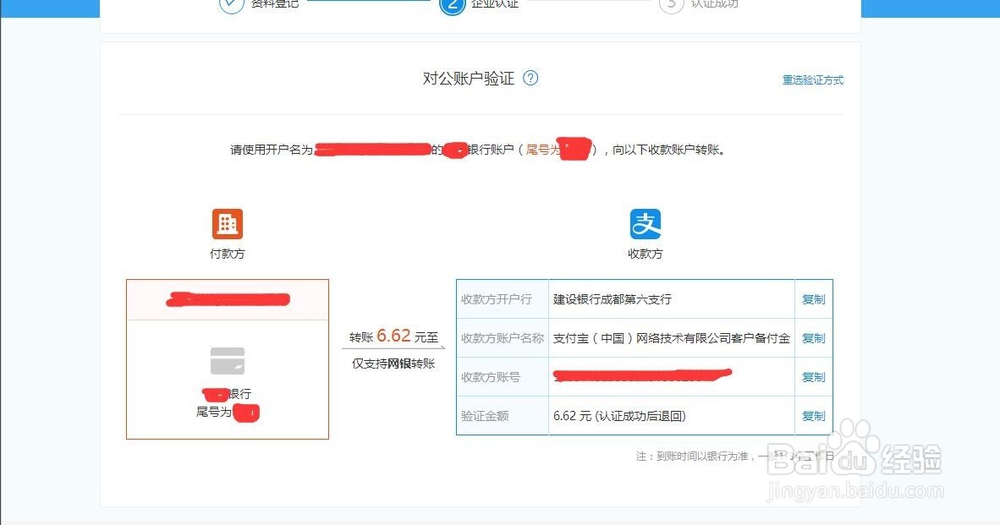Select the 企业认证 step 2 circle

(452, 4)
